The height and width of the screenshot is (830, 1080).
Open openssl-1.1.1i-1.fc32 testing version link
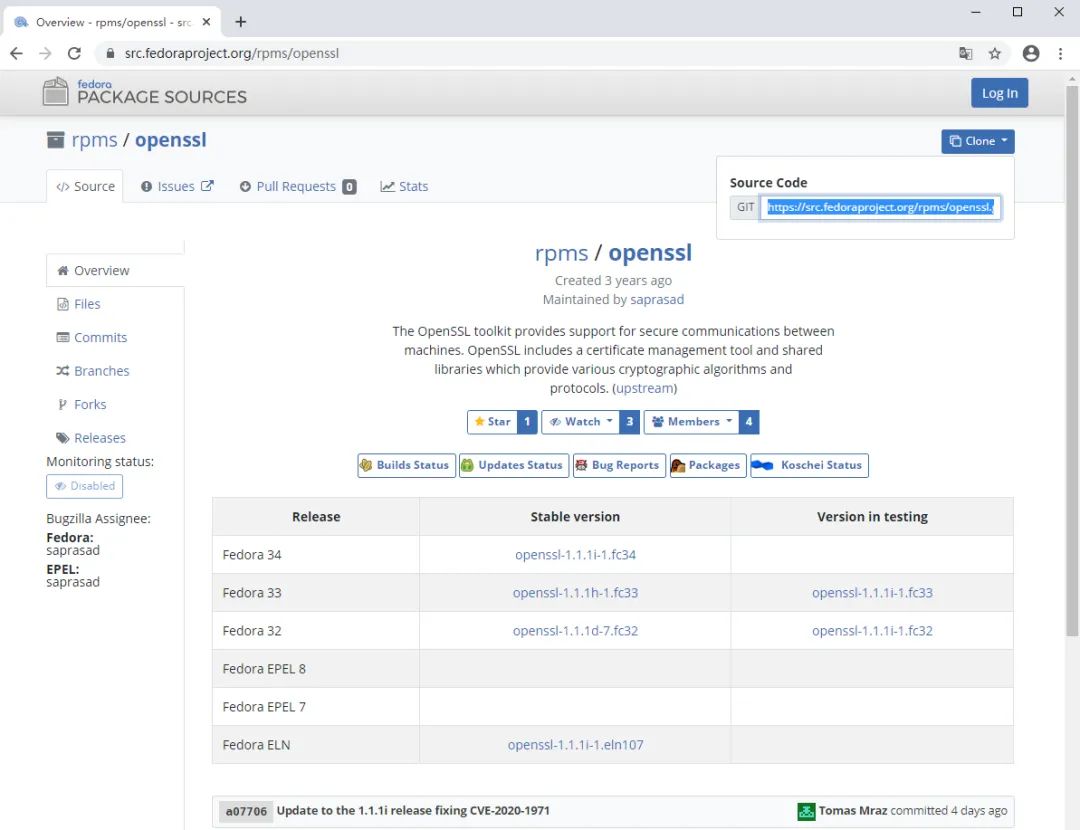pyautogui.click(x=872, y=630)
